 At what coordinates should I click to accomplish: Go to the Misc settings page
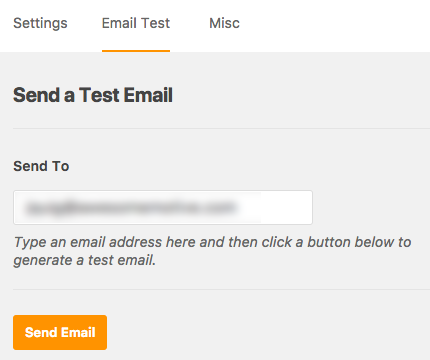tap(224, 23)
